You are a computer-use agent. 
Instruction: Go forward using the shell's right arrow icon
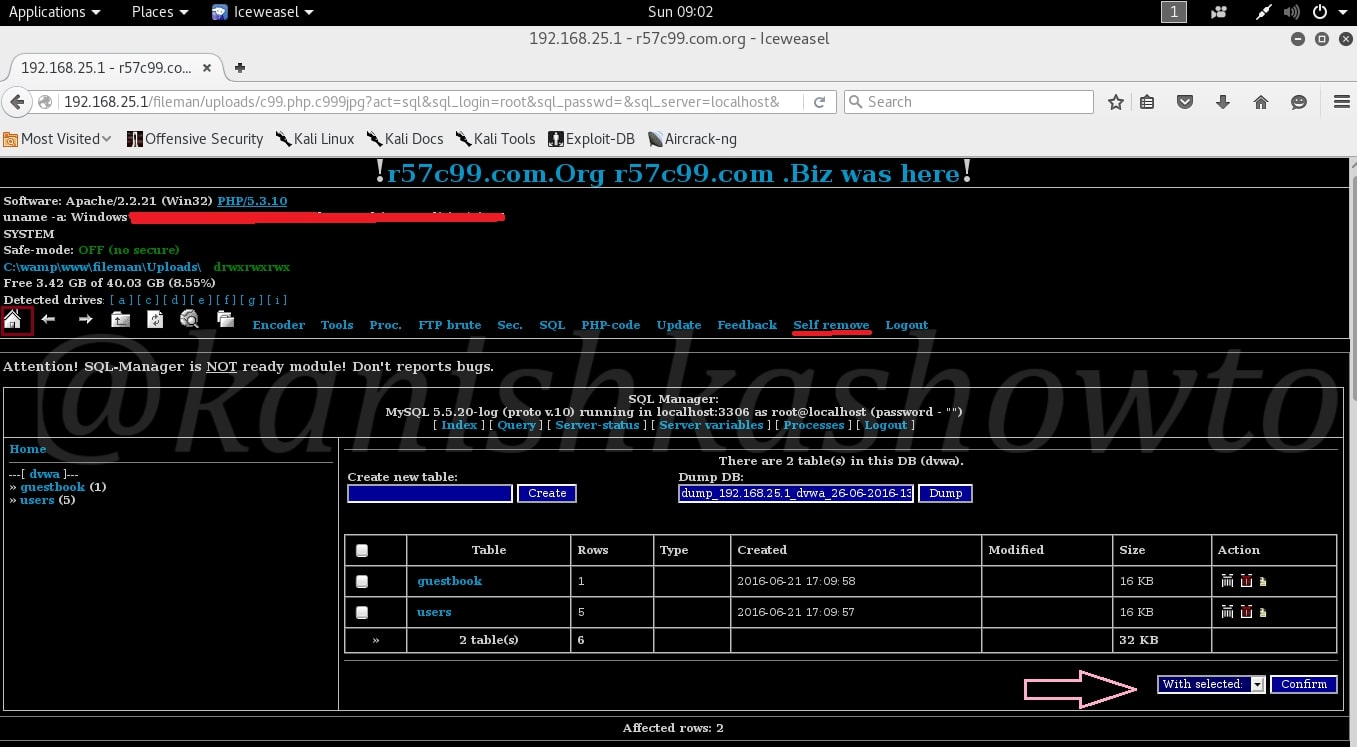[x=85, y=320]
